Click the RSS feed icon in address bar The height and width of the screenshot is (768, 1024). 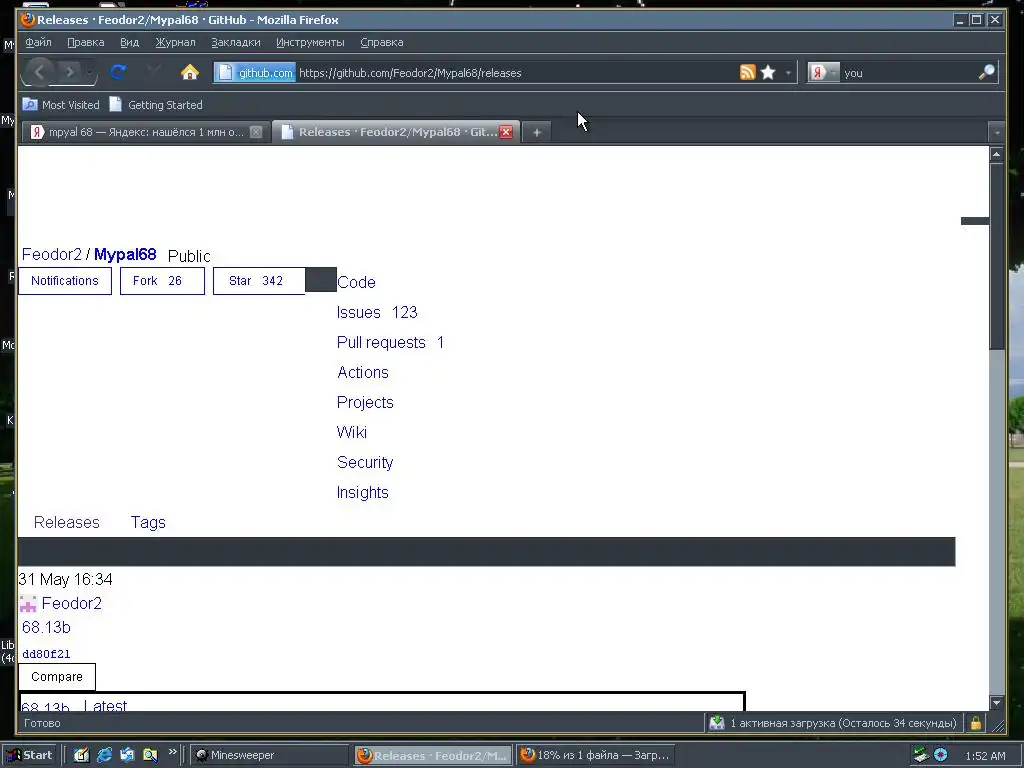748,72
